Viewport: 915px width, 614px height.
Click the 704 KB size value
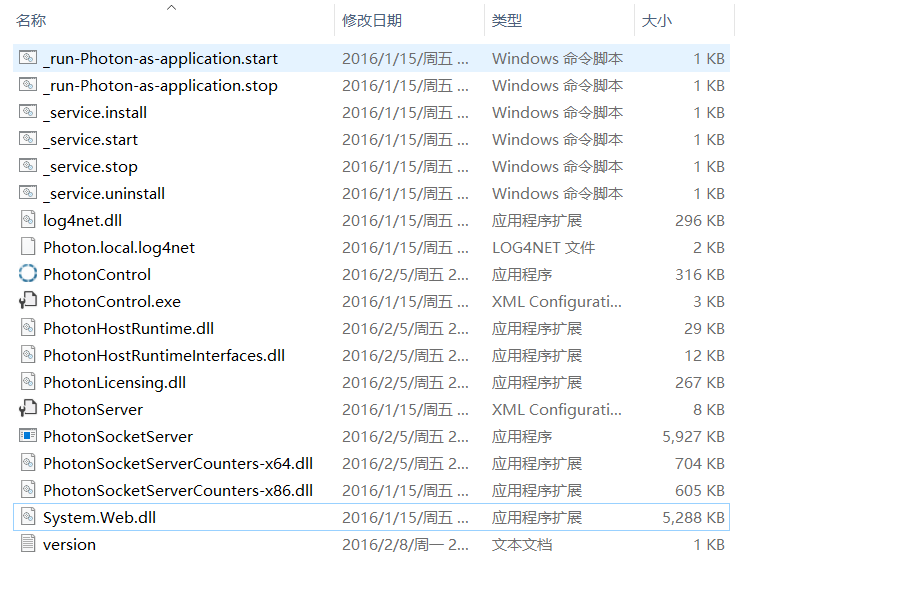pyautogui.click(x=700, y=463)
